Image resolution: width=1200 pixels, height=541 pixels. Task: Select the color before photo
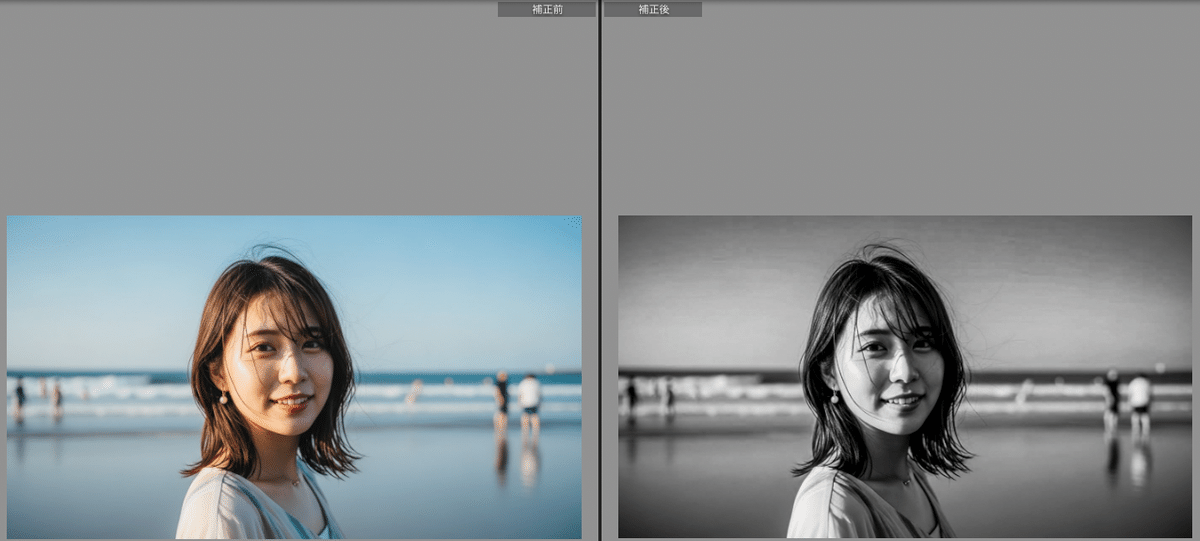click(294, 377)
